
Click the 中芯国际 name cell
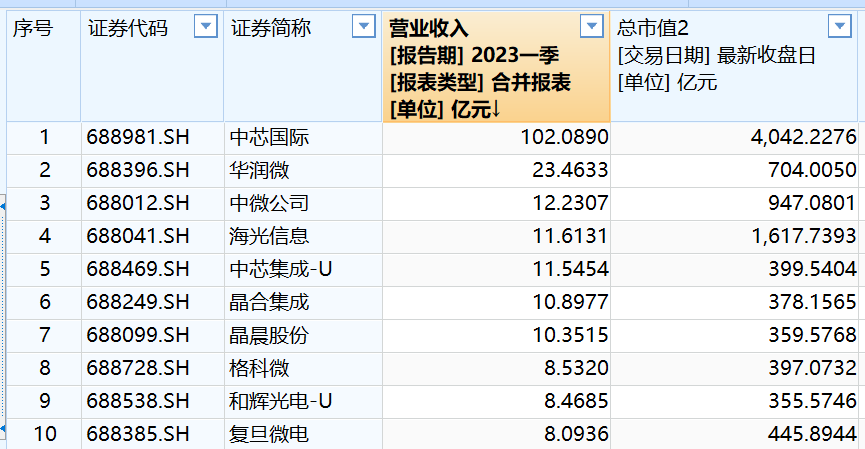[303, 138]
